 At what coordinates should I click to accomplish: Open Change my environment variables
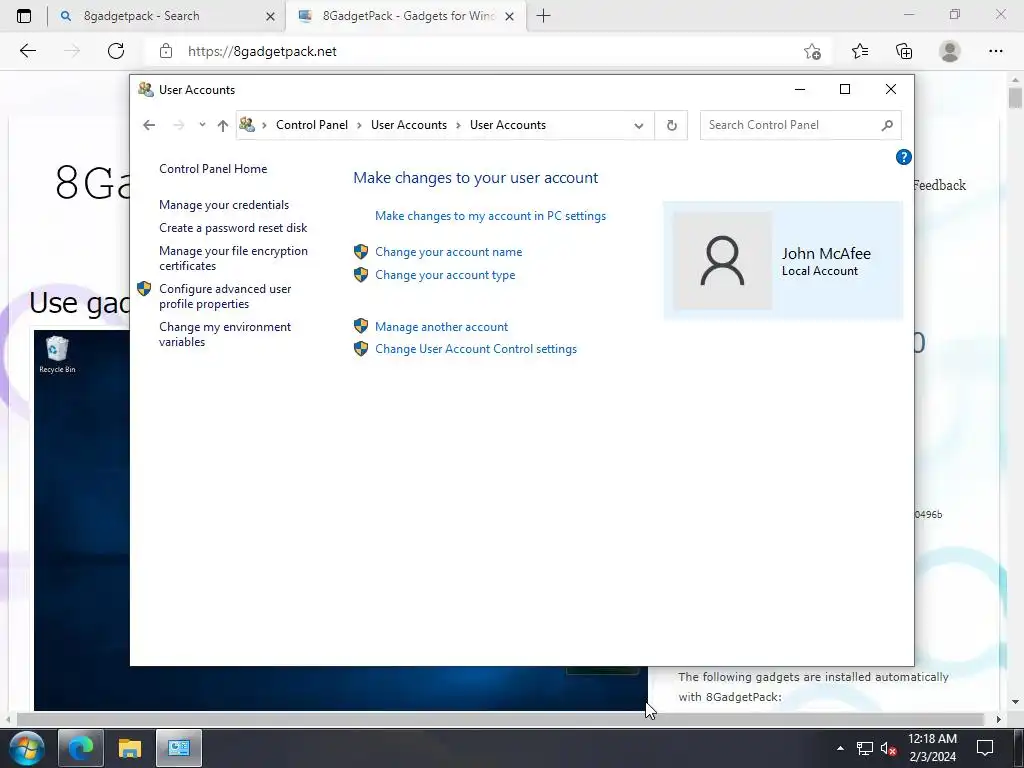(225, 334)
